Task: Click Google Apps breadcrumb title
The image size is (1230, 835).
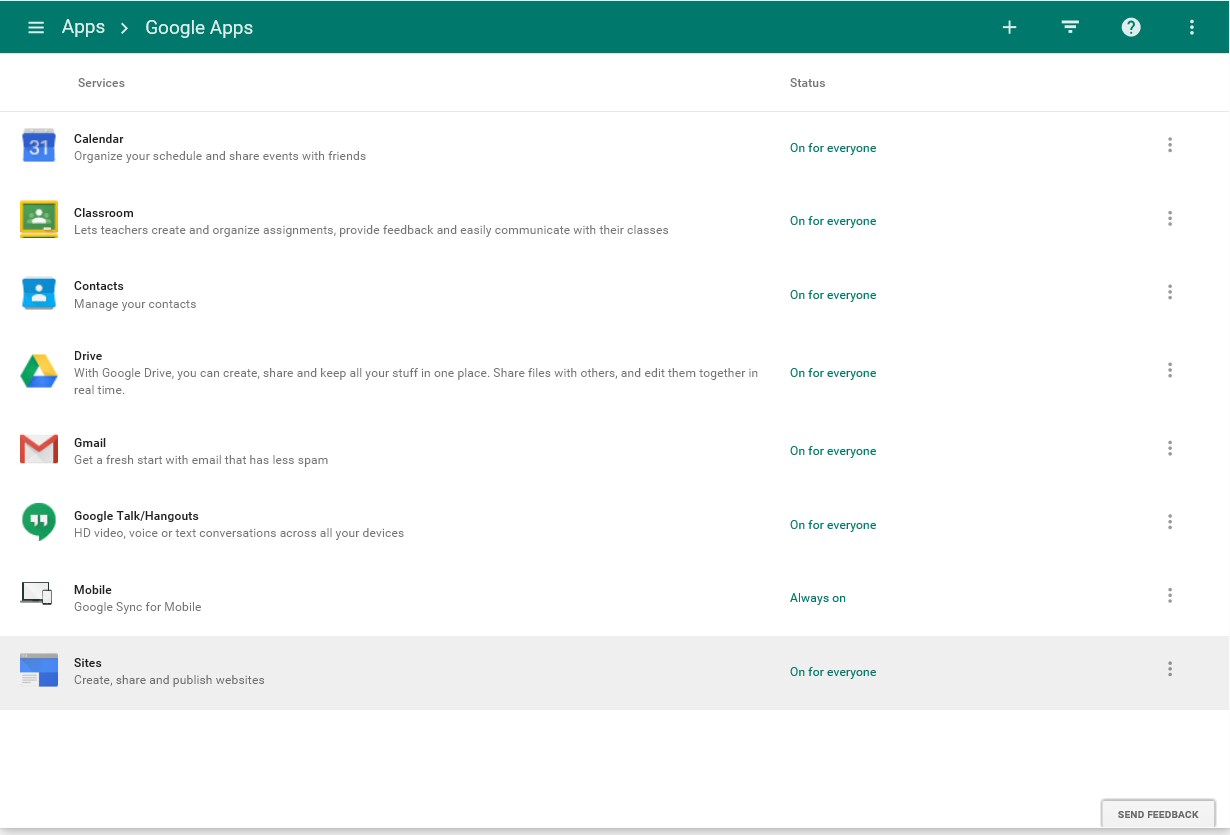Action: tap(199, 28)
